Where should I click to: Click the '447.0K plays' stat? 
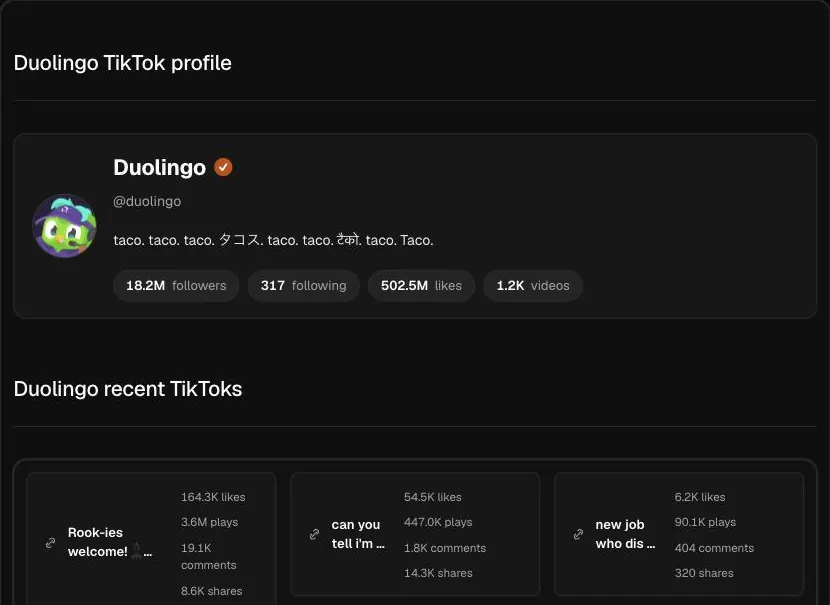(x=438, y=522)
